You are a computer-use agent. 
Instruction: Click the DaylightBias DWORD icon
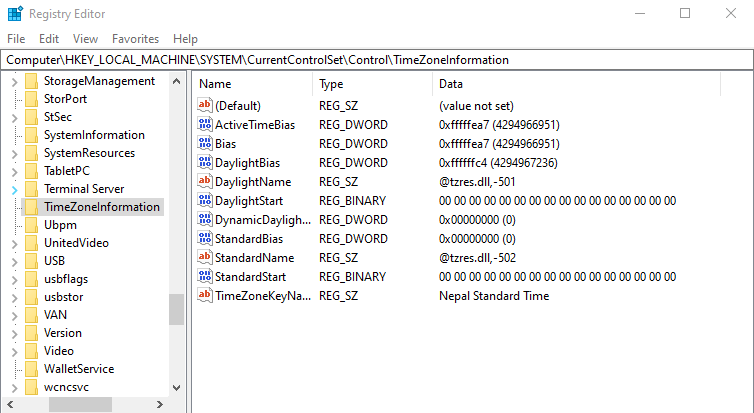click(x=204, y=163)
